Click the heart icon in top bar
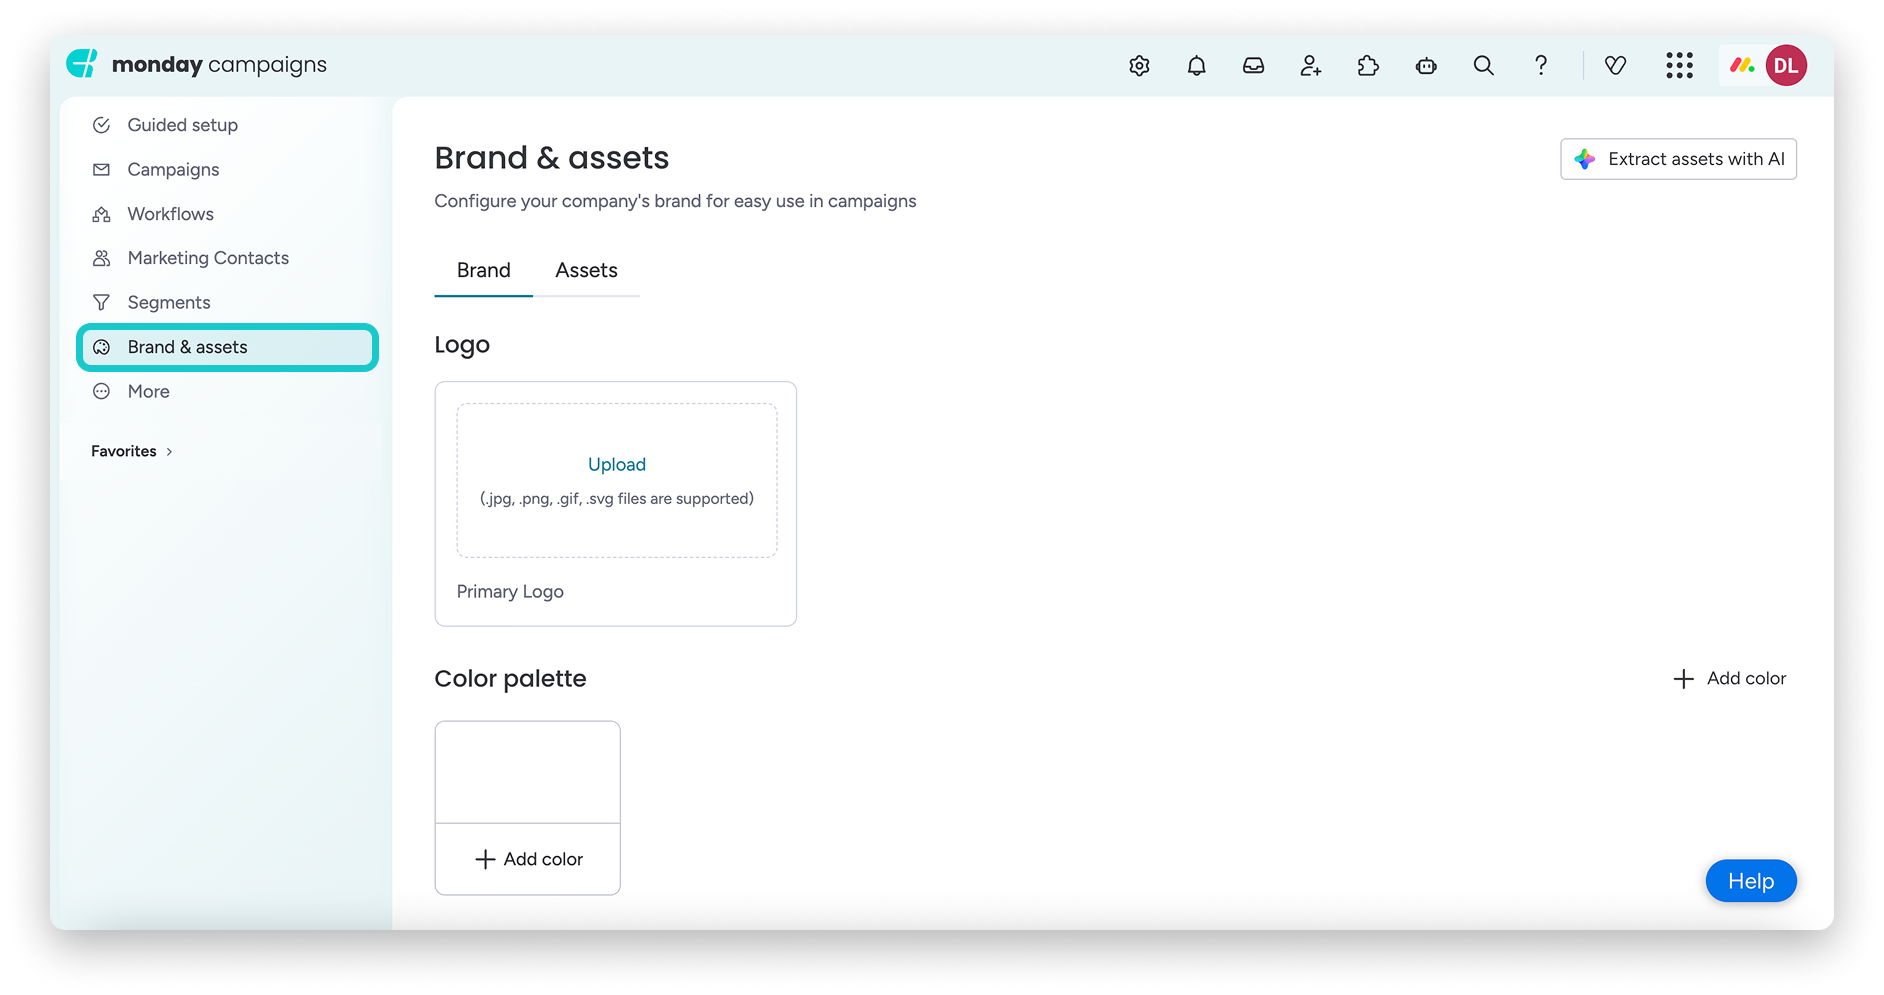This screenshot has height=995, width=1884. pos(1615,66)
